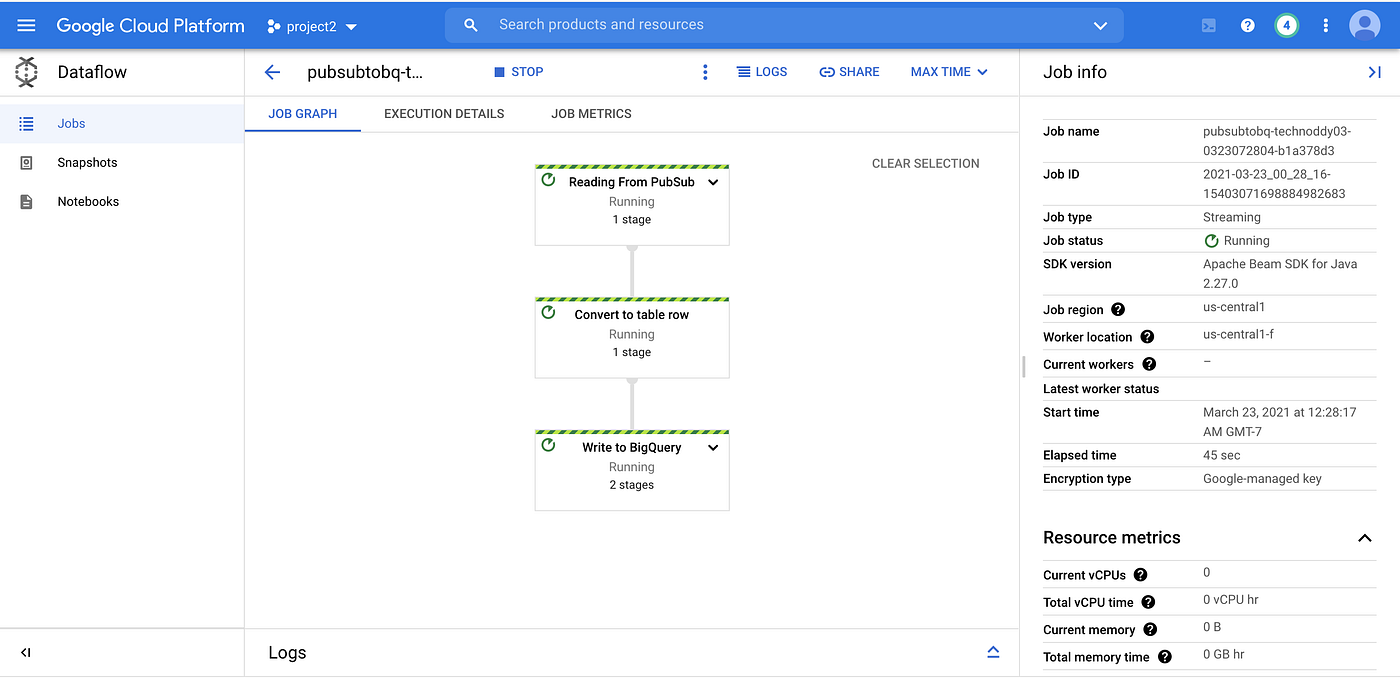Open the top bar settings kebab menu
The width and height of the screenshot is (1400, 678).
coord(1326,25)
